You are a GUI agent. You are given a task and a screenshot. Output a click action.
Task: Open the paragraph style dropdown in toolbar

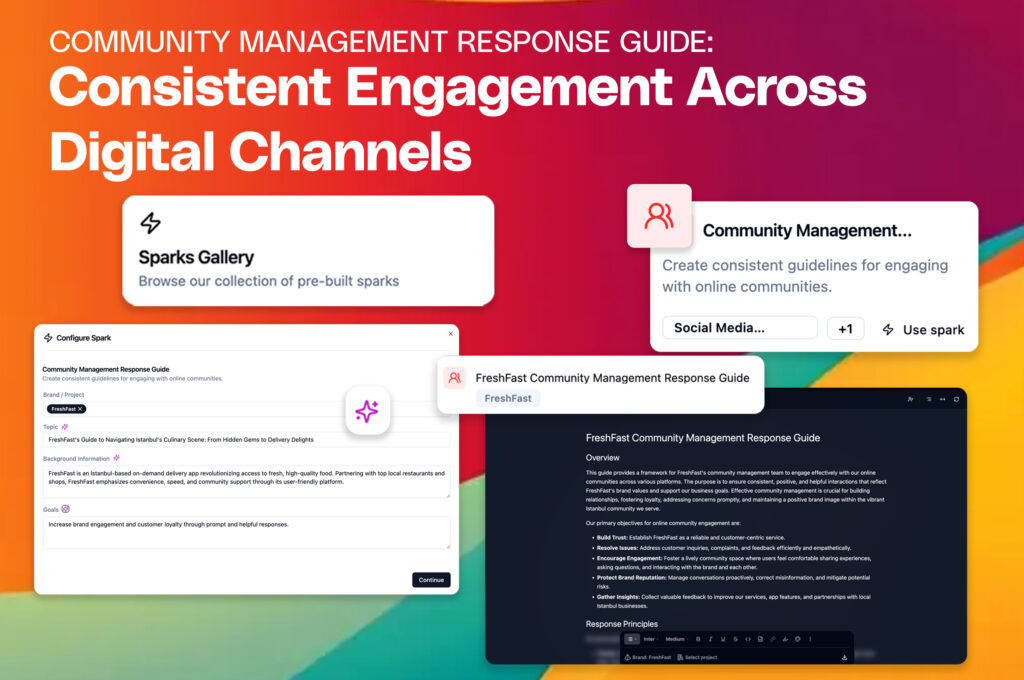click(x=632, y=639)
